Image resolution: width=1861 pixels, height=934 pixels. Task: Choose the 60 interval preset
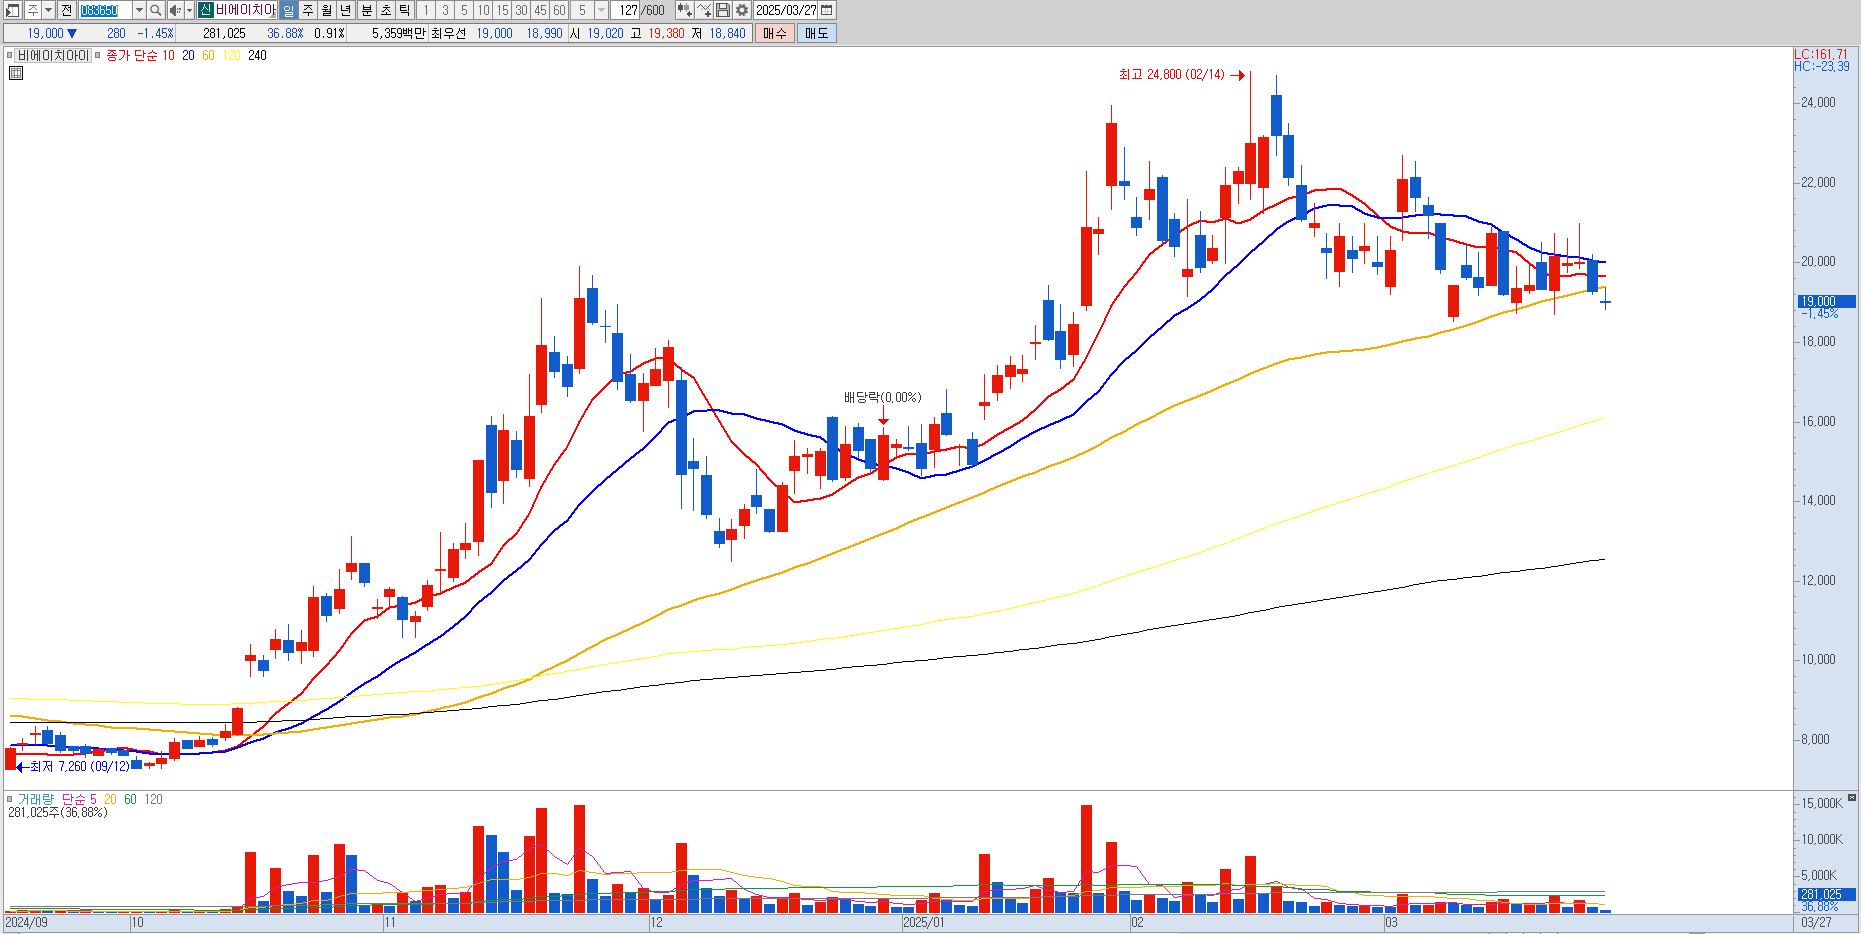click(559, 10)
